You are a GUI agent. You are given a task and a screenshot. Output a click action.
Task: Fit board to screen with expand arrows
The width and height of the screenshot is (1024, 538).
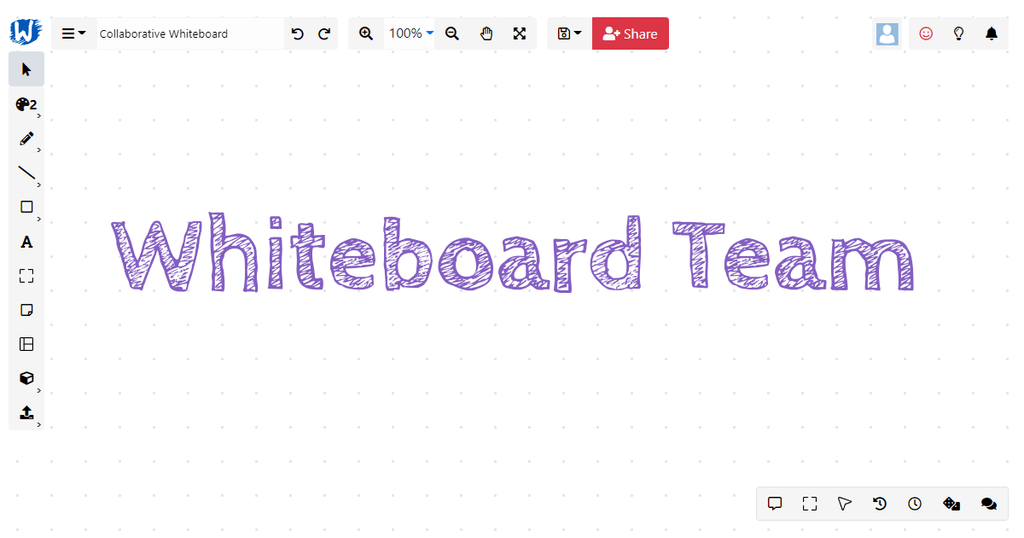click(520, 34)
